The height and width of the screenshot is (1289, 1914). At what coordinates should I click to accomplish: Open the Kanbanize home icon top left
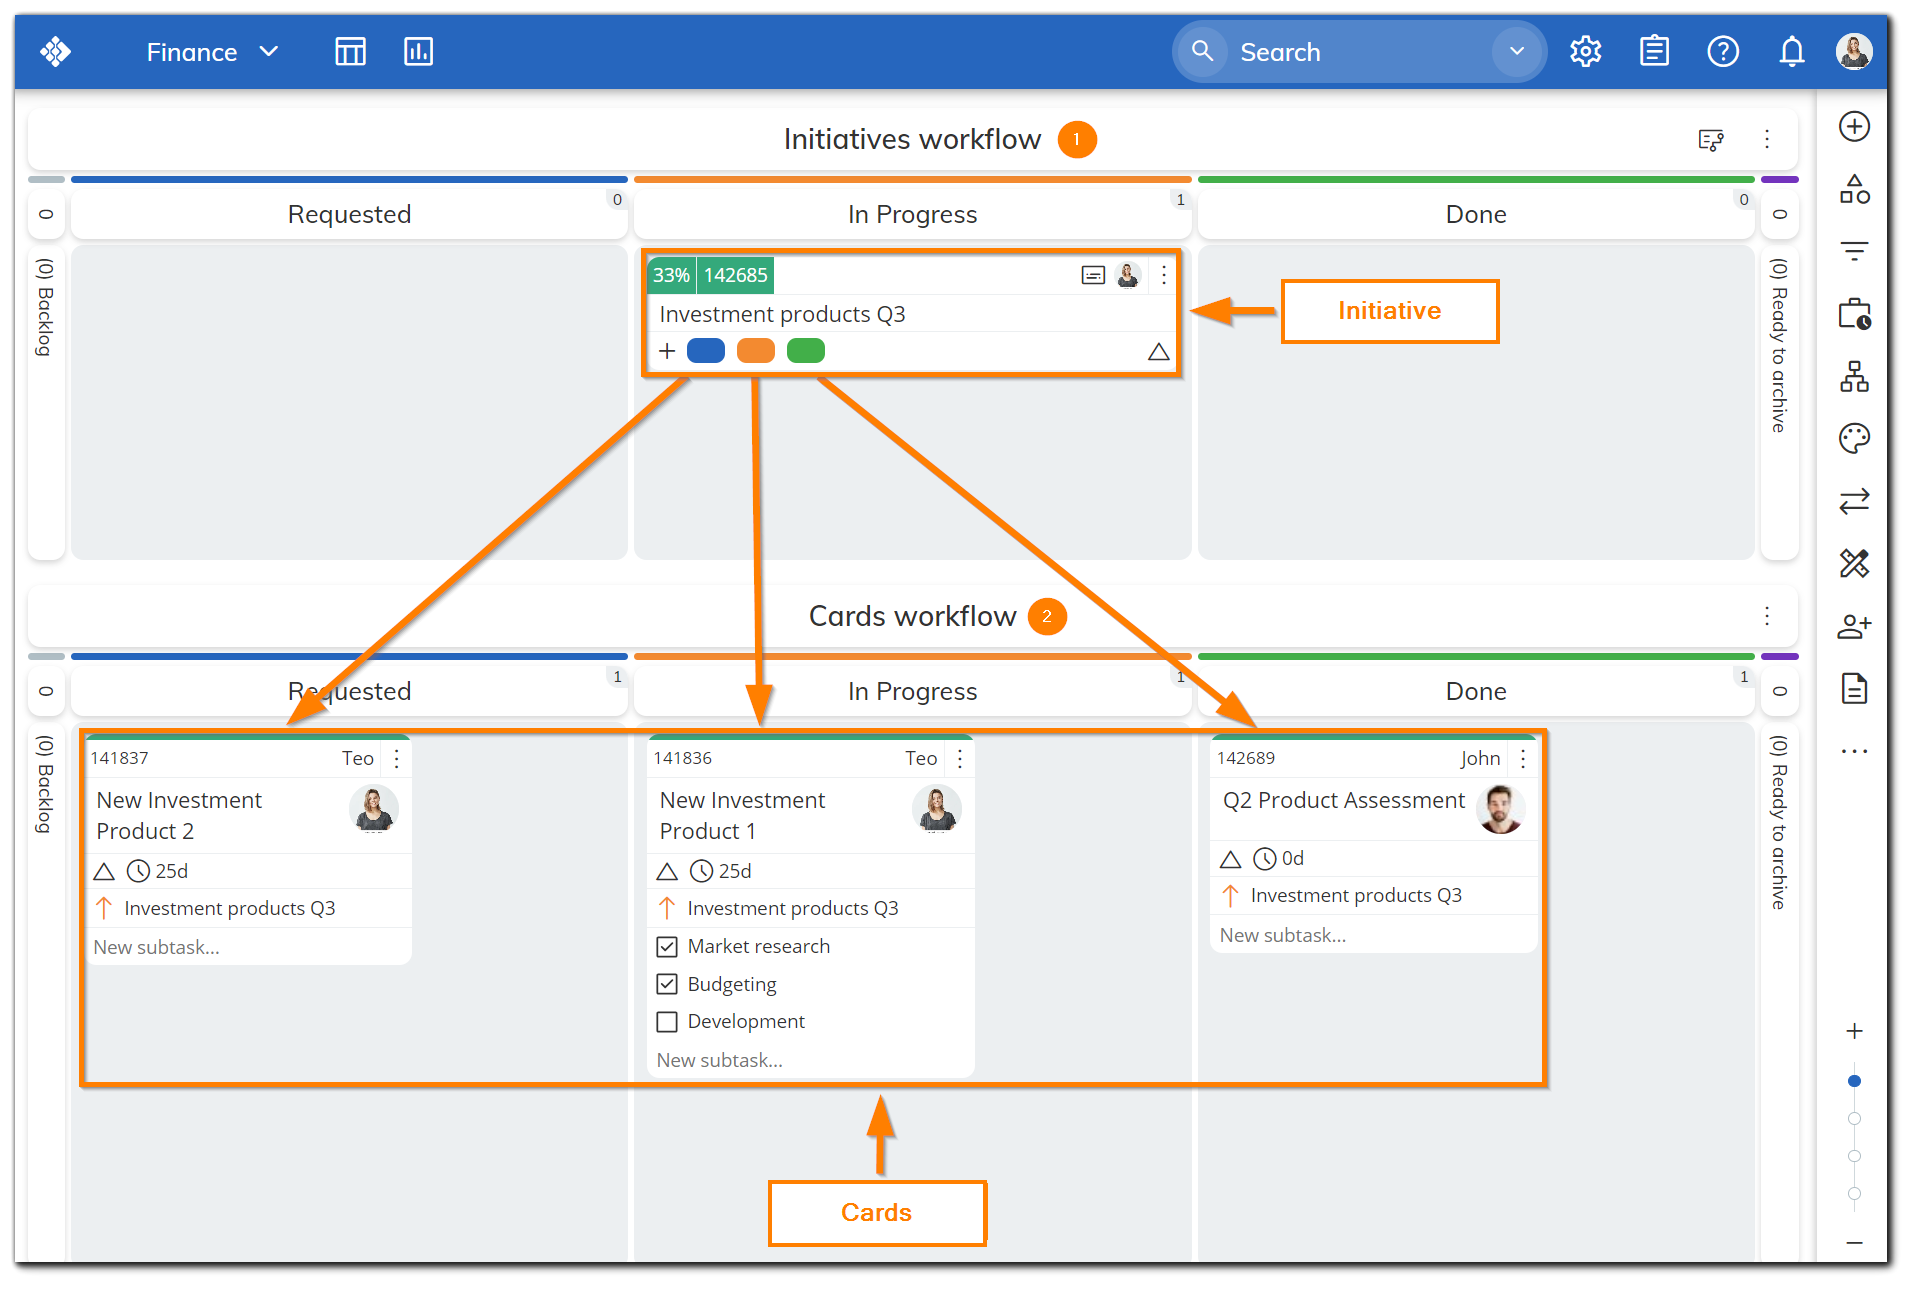pyautogui.click(x=56, y=51)
